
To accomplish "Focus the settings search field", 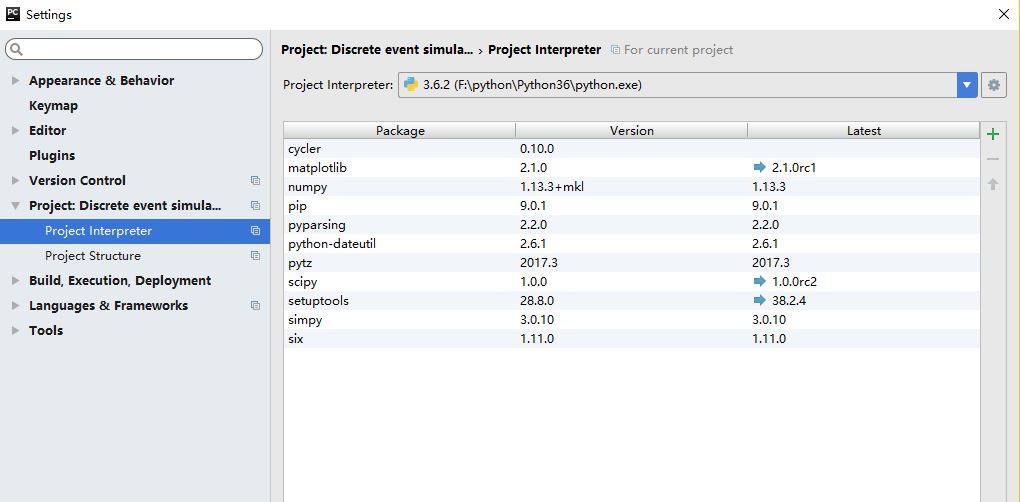I will (x=134, y=49).
